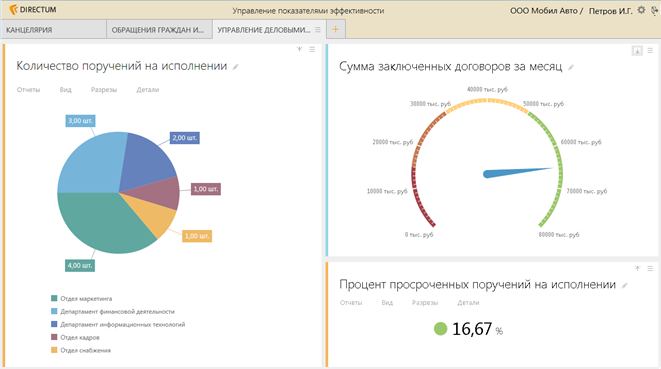Toggle Отдел кадров legend swatch
The height and width of the screenshot is (369, 661).
(x=54, y=337)
